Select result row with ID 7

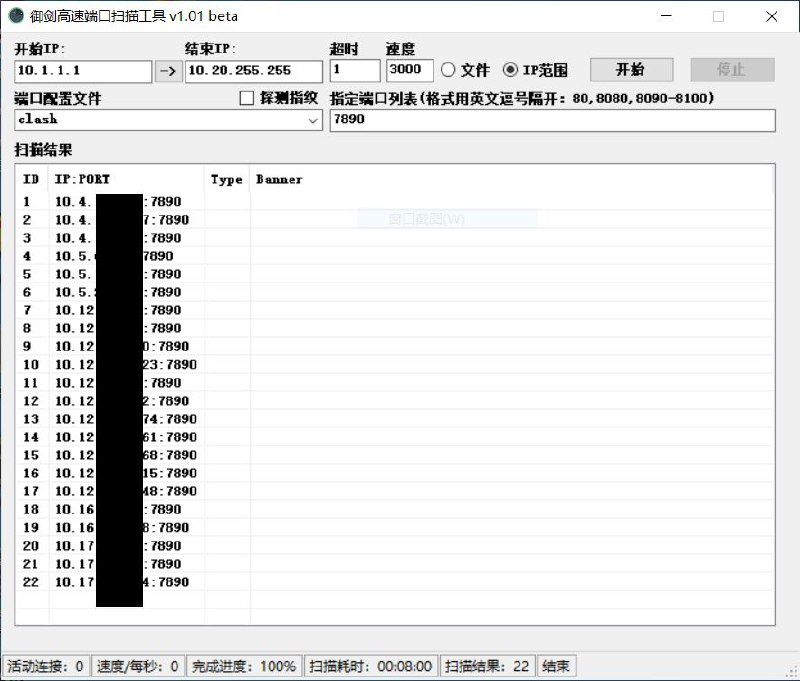point(395,310)
